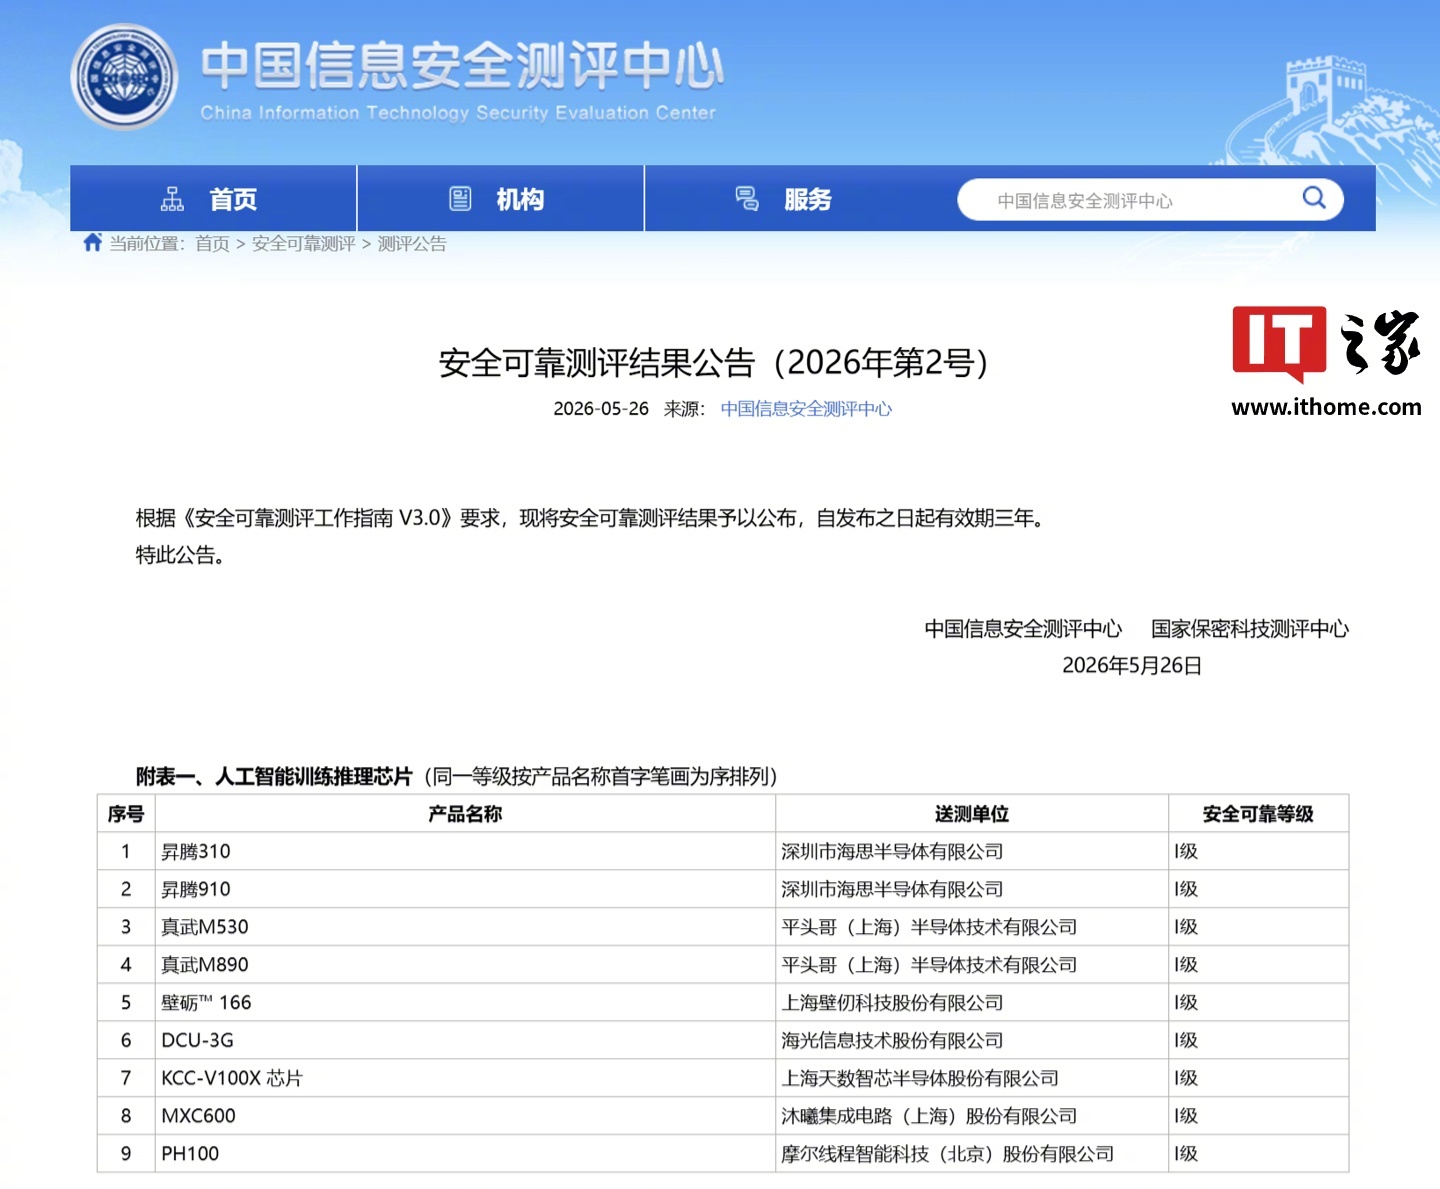Open 安全可靠测评 breadcrumb link
Viewport: 1440px width, 1189px height.
[x=303, y=244]
